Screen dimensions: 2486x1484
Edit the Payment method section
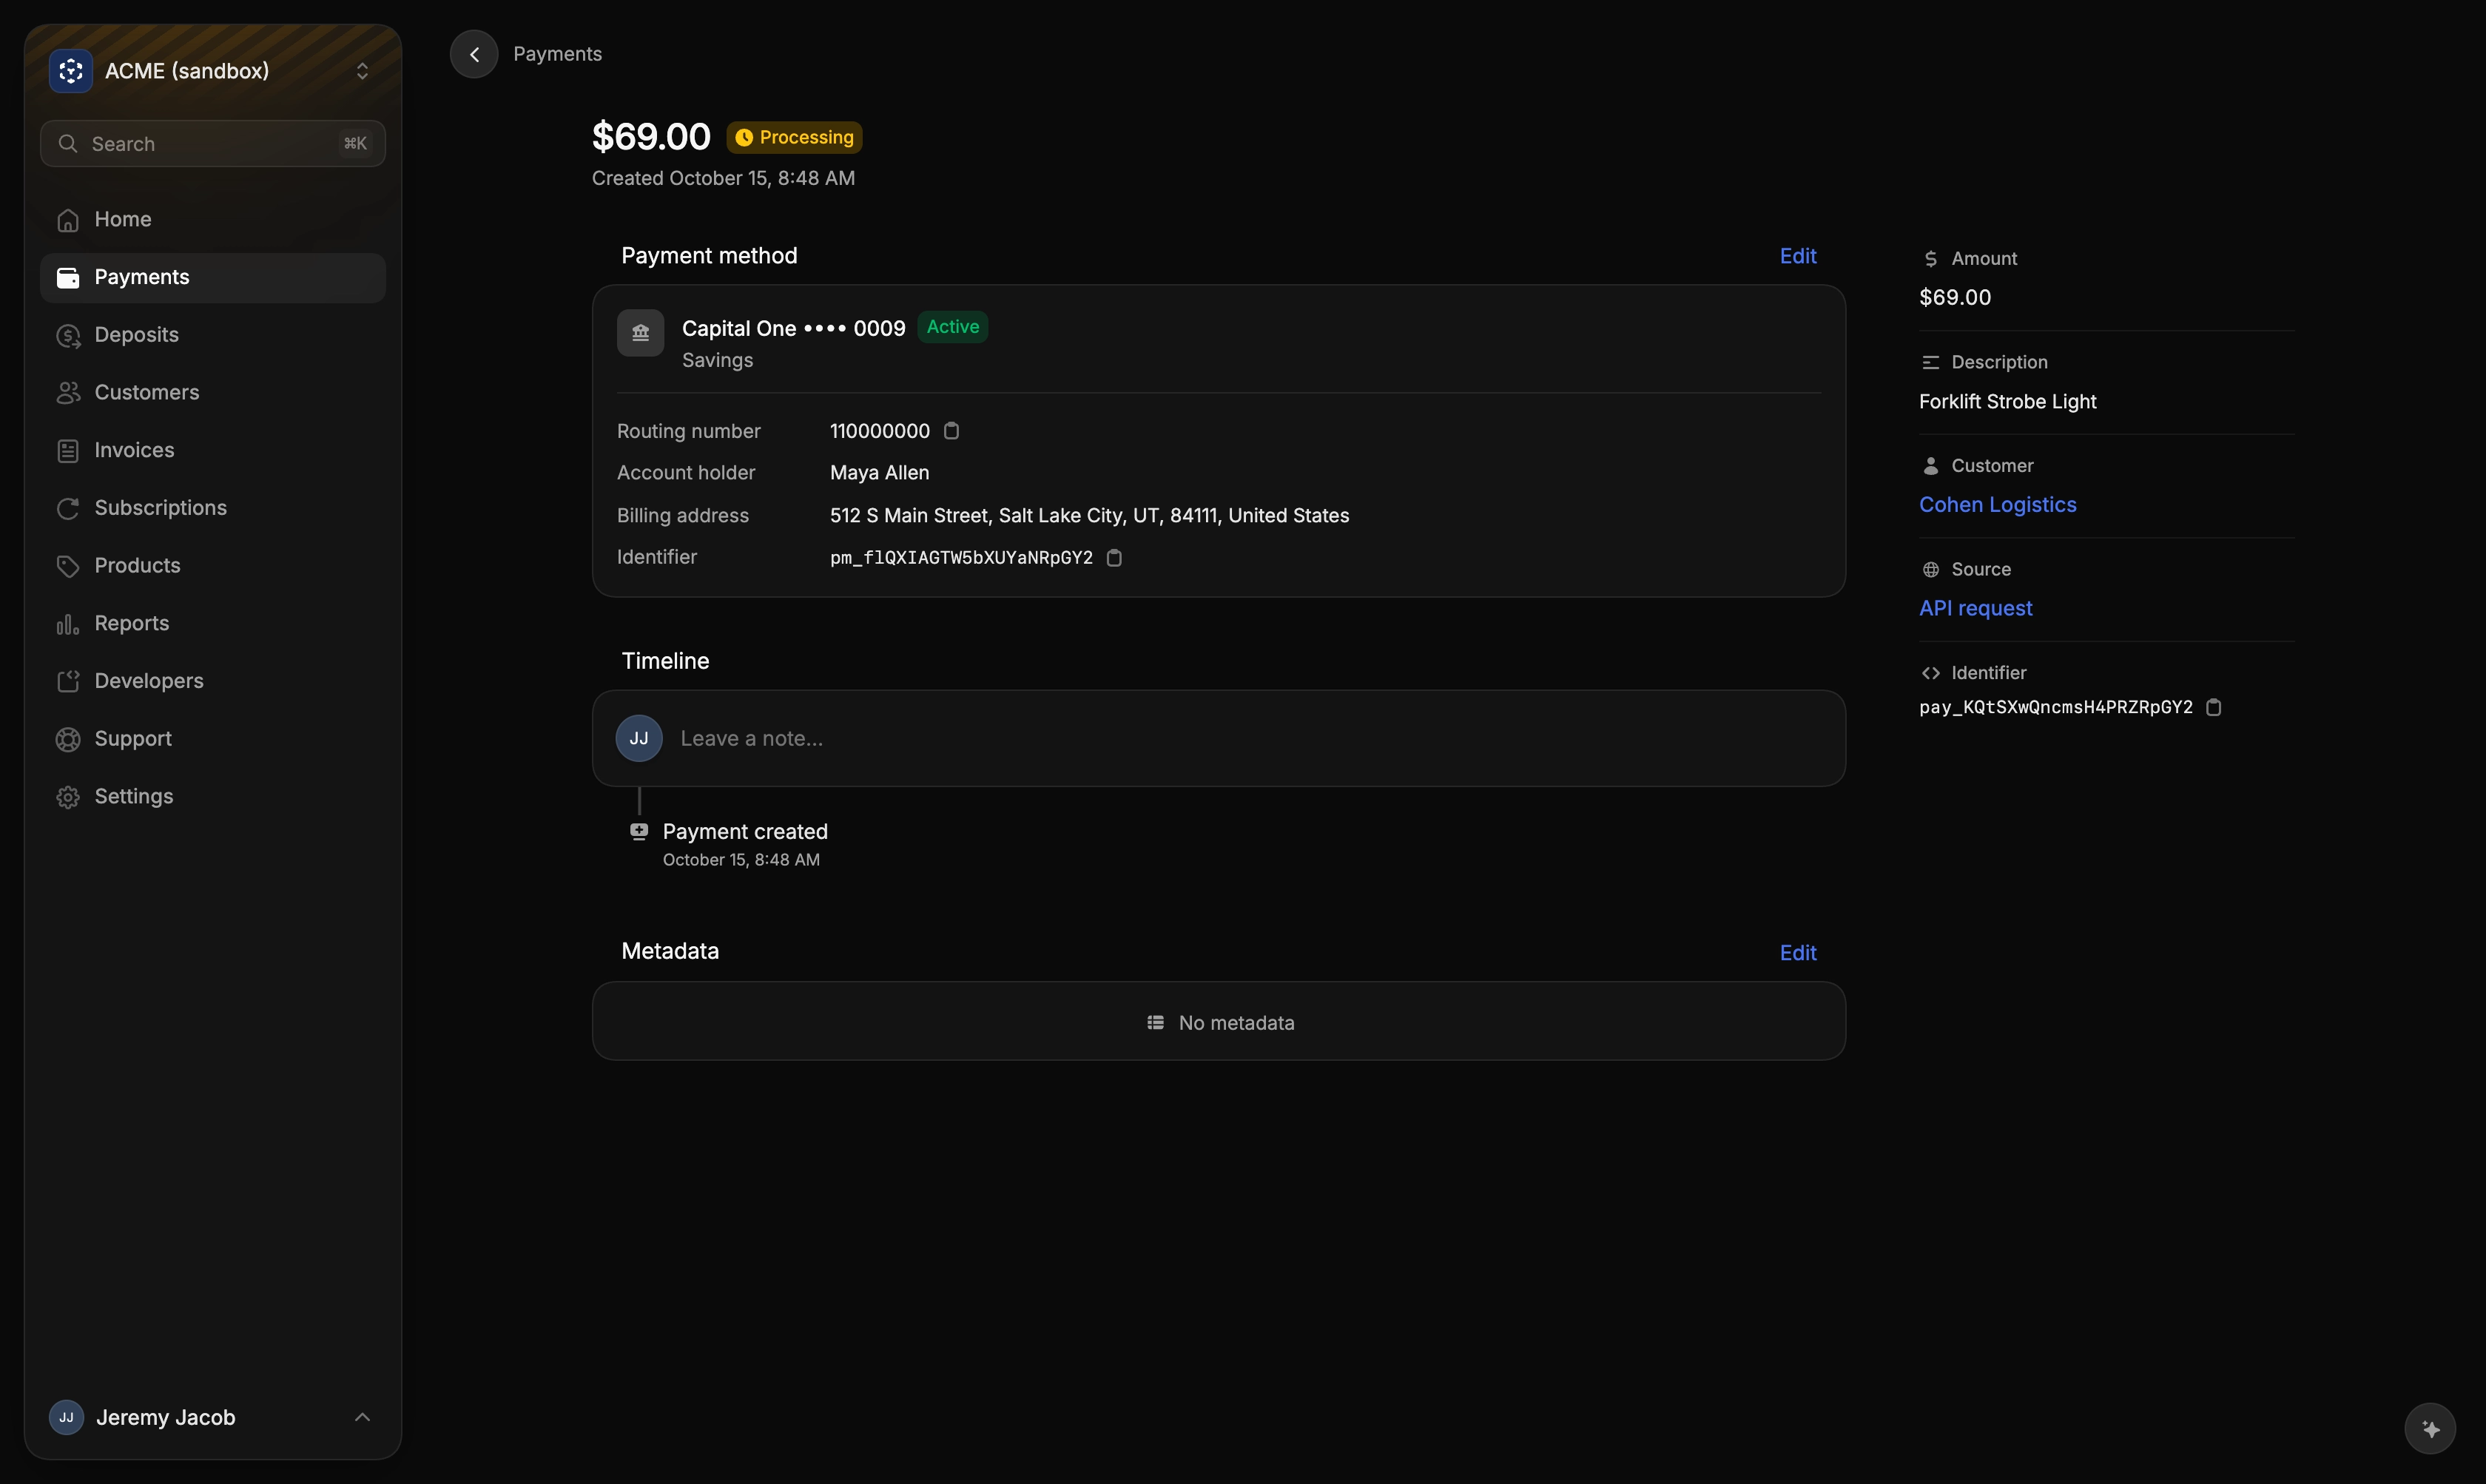1798,256
